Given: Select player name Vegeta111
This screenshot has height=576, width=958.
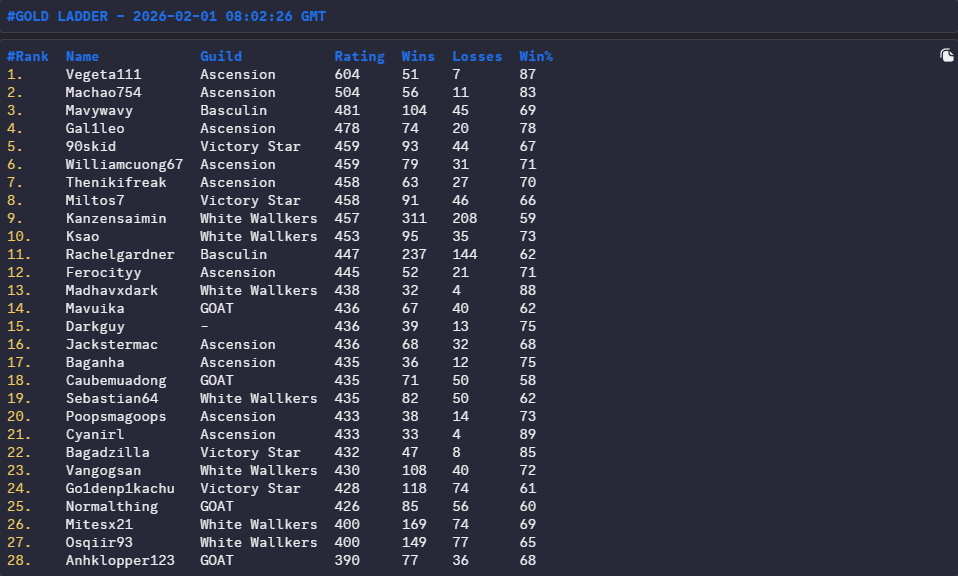Looking at the screenshot, I should [x=103, y=75].
